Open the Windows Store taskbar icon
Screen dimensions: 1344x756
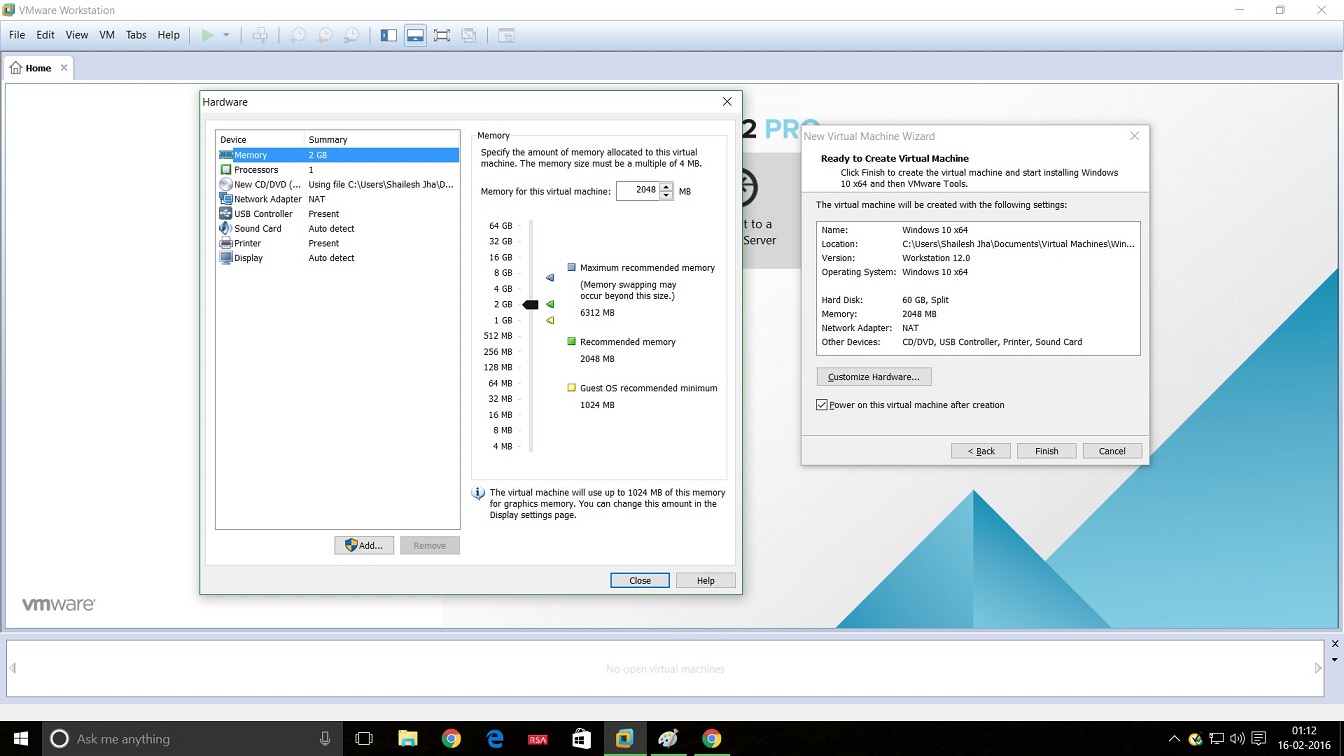click(581, 739)
